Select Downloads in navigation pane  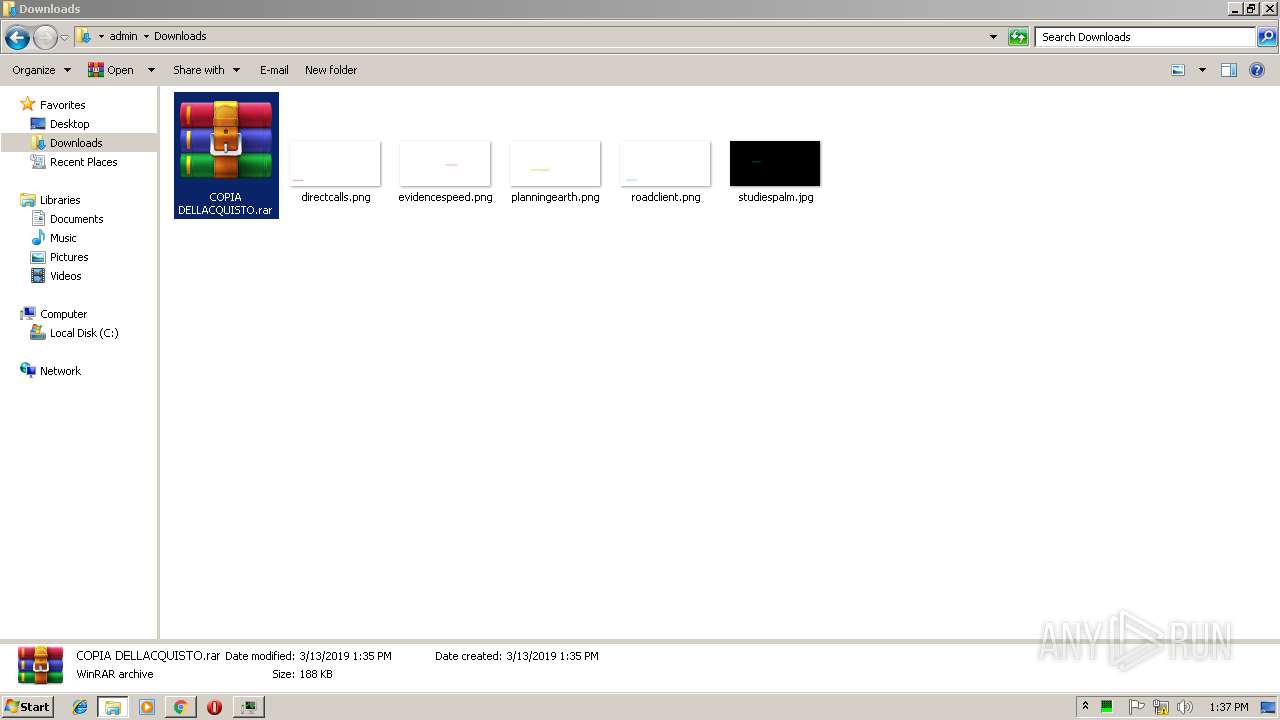[x=76, y=143]
